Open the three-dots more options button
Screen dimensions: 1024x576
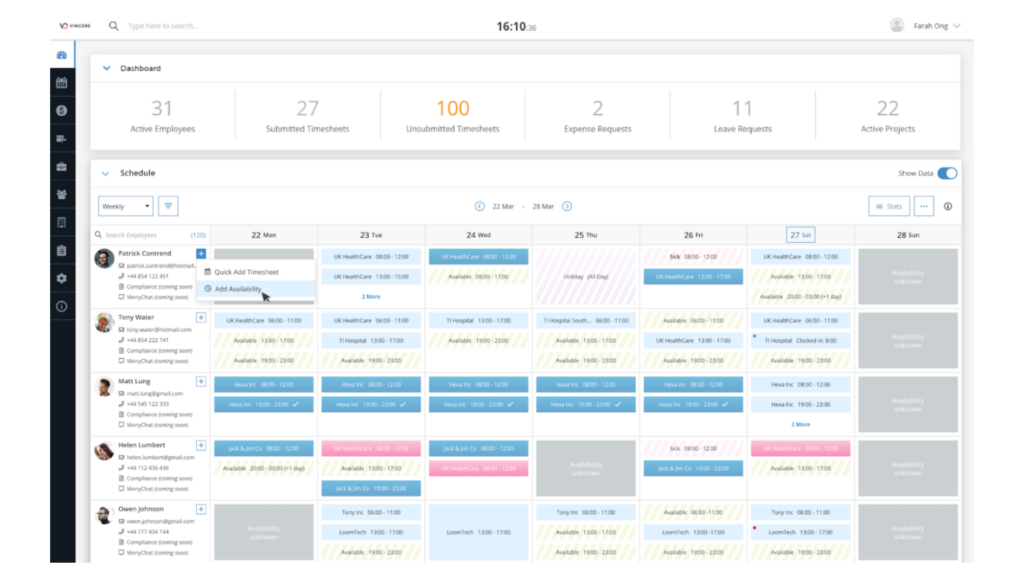coord(923,206)
